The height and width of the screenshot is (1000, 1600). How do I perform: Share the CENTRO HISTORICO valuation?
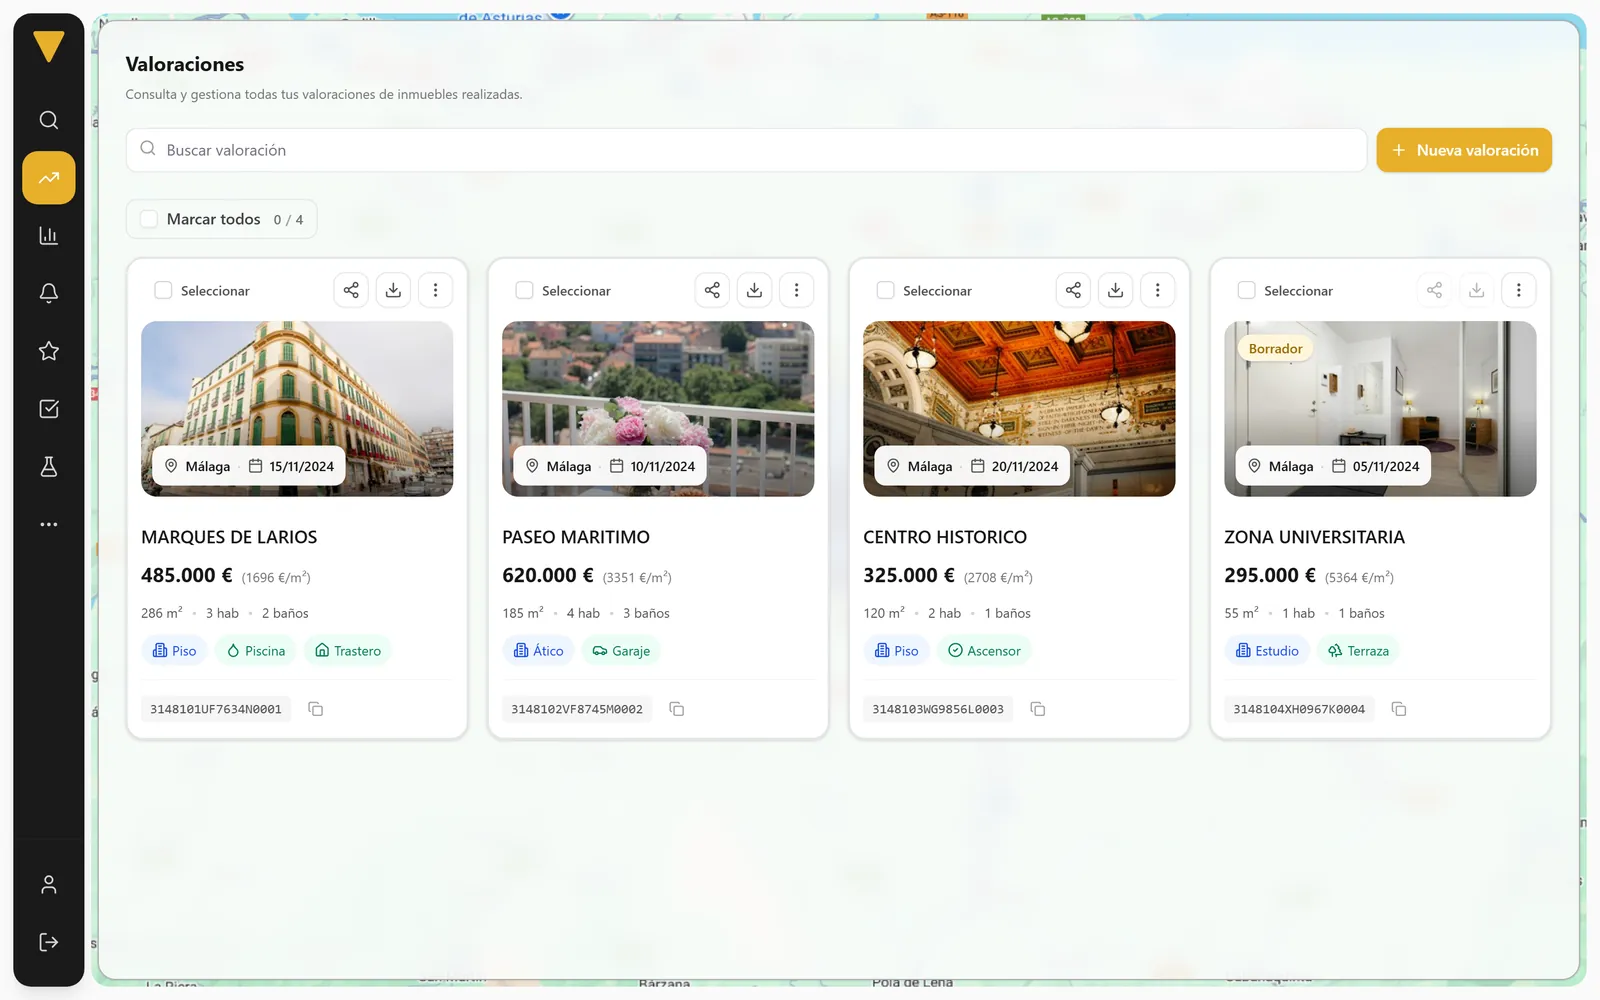tap(1073, 290)
